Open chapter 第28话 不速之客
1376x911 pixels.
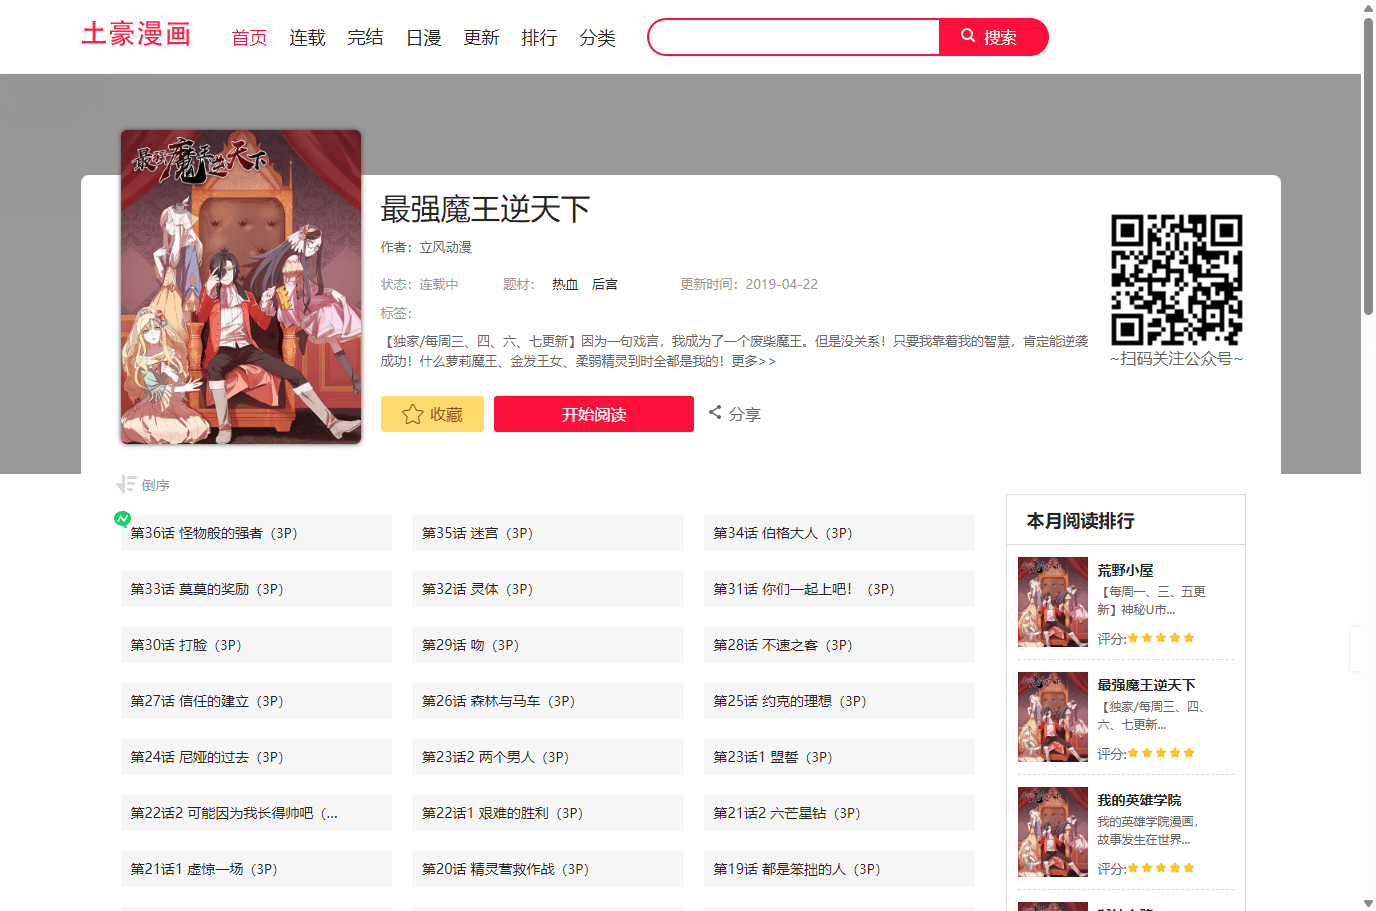tap(839, 645)
